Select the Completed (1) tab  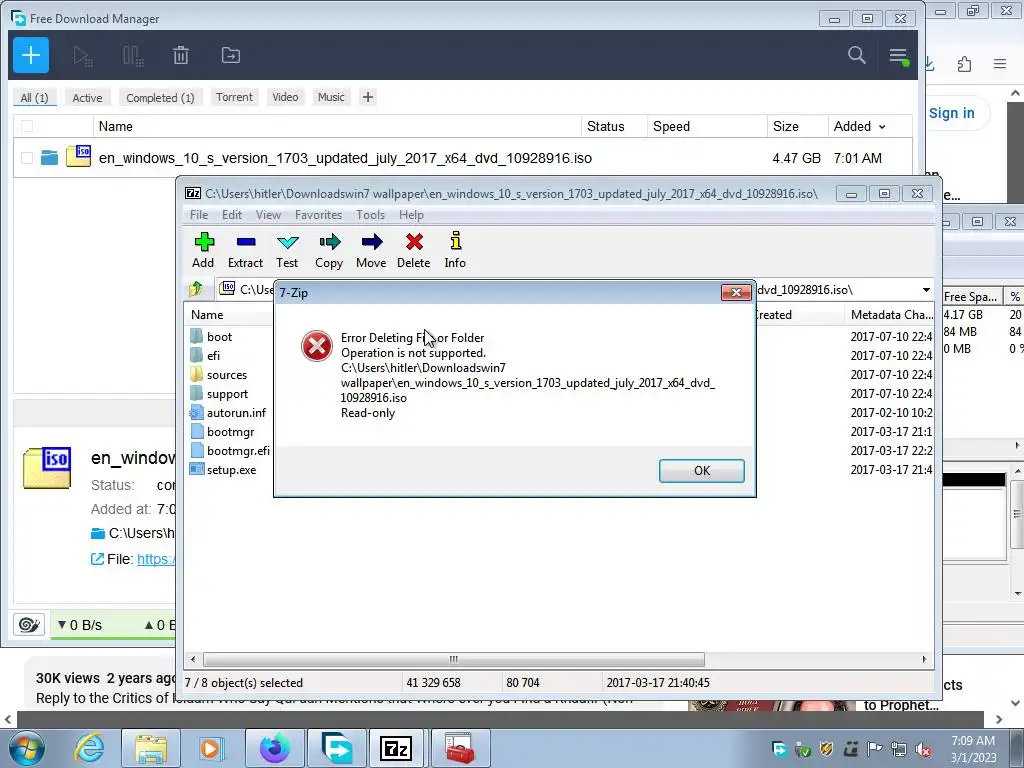(160, 98)
